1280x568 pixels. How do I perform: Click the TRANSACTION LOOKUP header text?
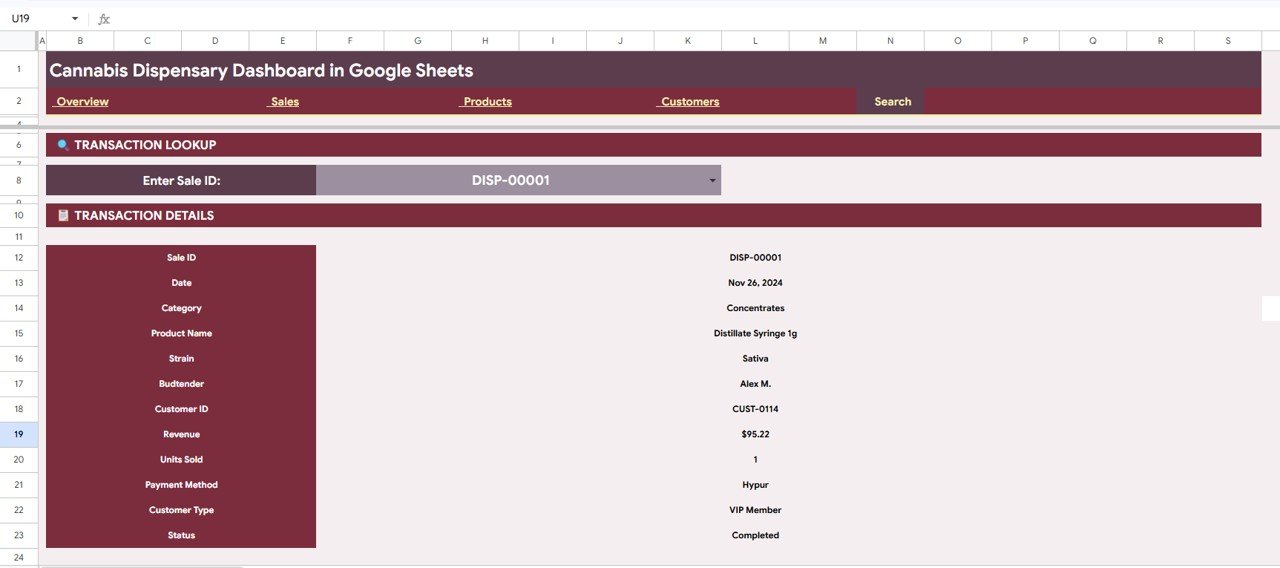145,145
